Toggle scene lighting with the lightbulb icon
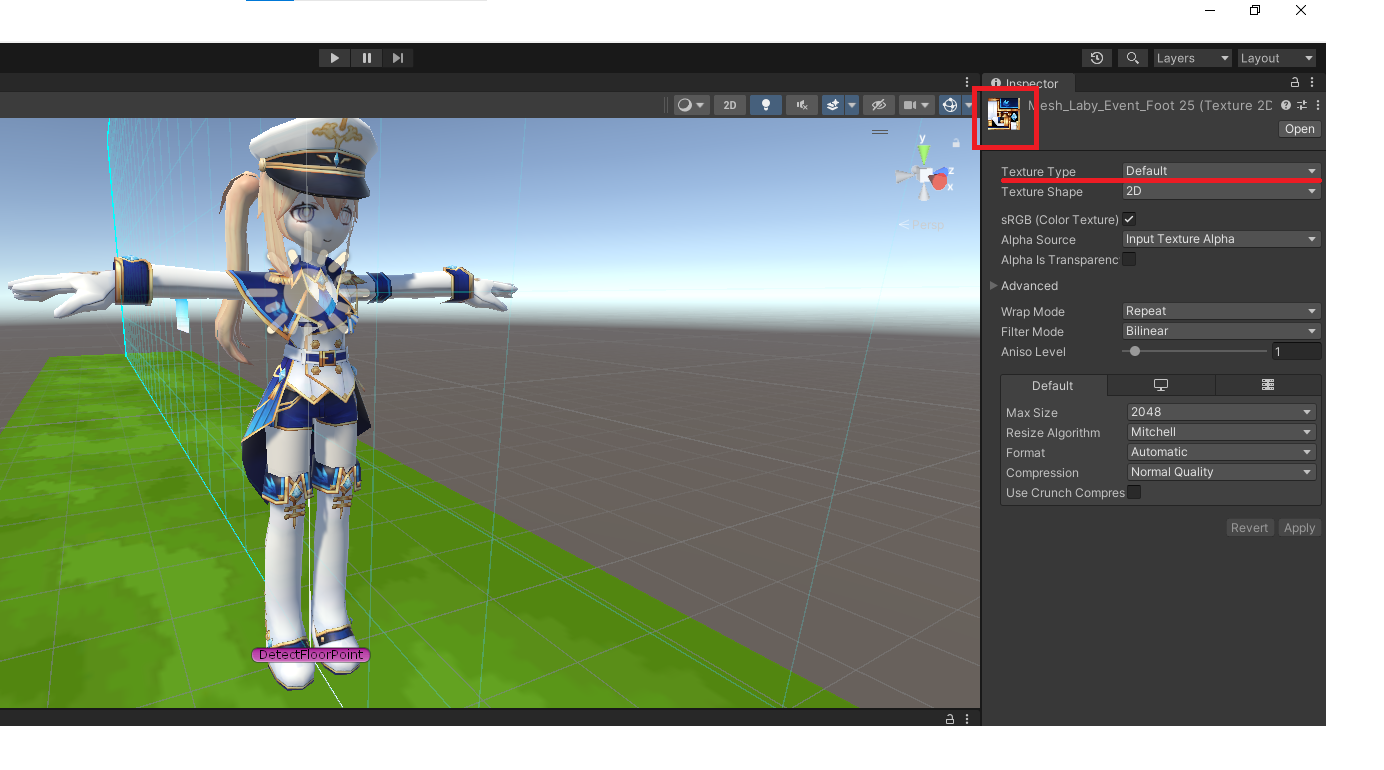Image resolution: width=1384 pixels, height=770 pixels. [766, 105]
